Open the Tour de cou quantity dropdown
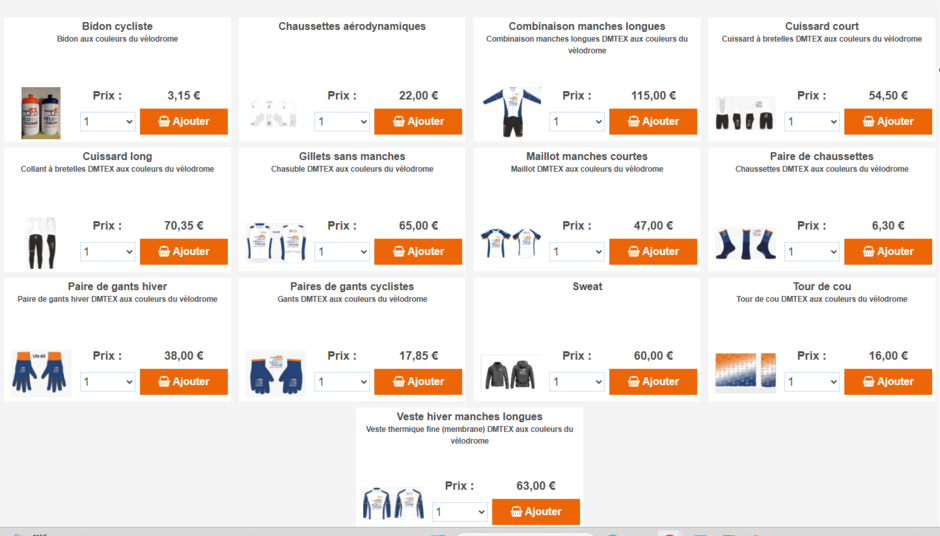 (x=812, y=382)
